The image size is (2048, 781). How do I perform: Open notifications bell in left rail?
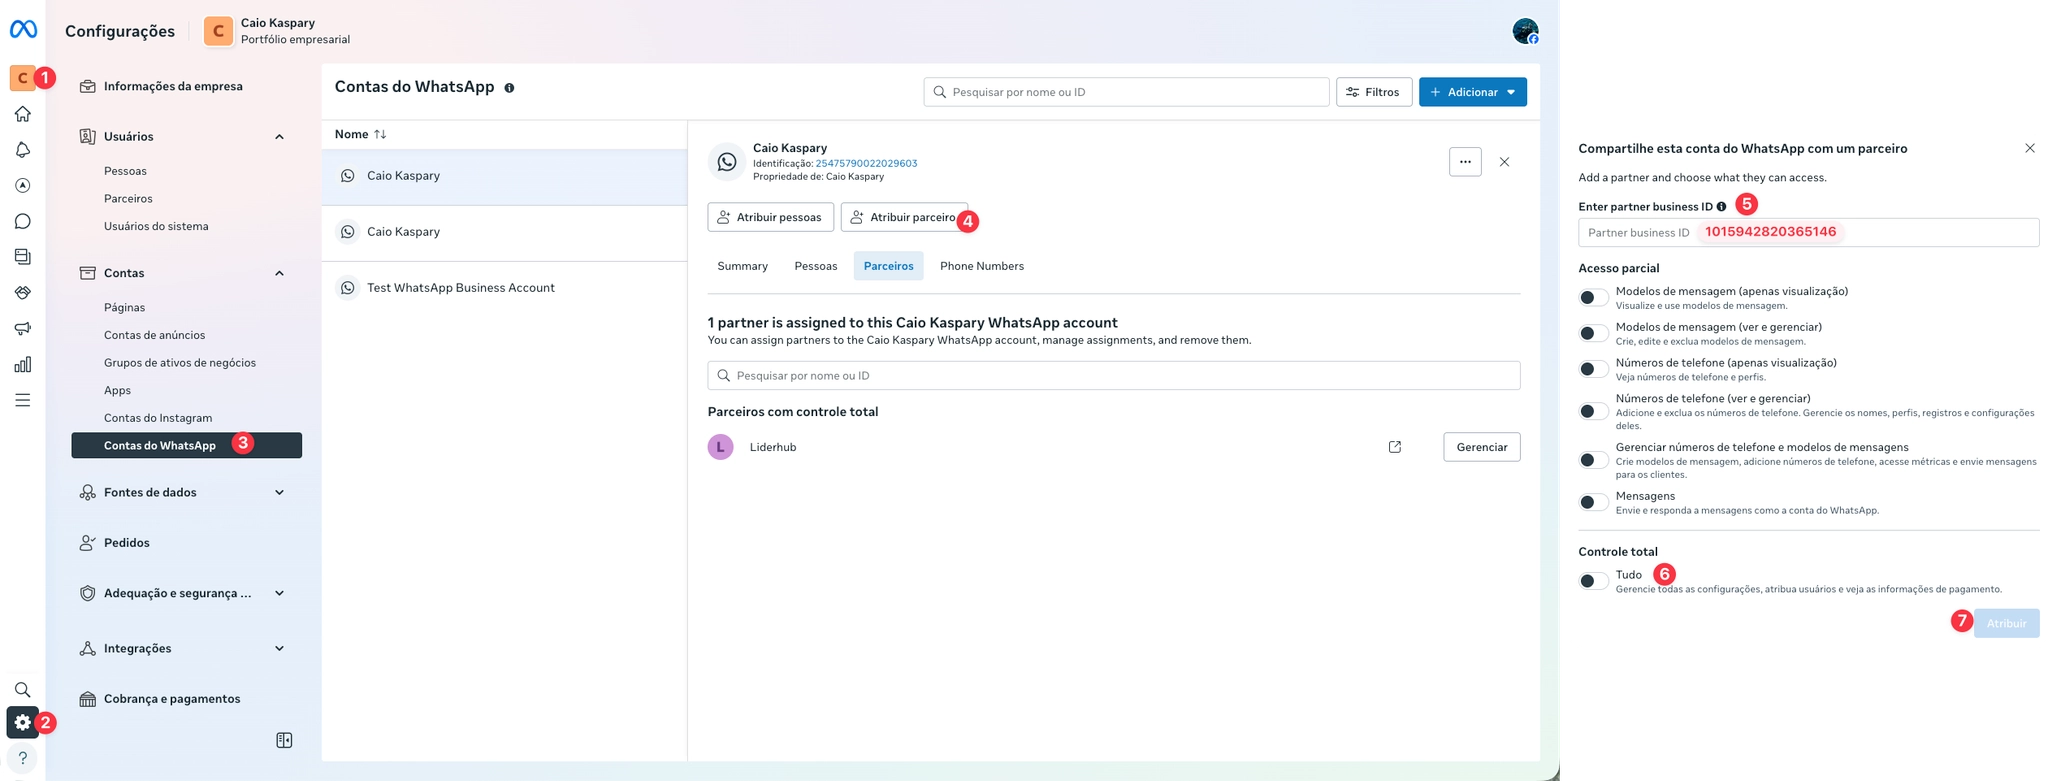click(x=22, y=150)
